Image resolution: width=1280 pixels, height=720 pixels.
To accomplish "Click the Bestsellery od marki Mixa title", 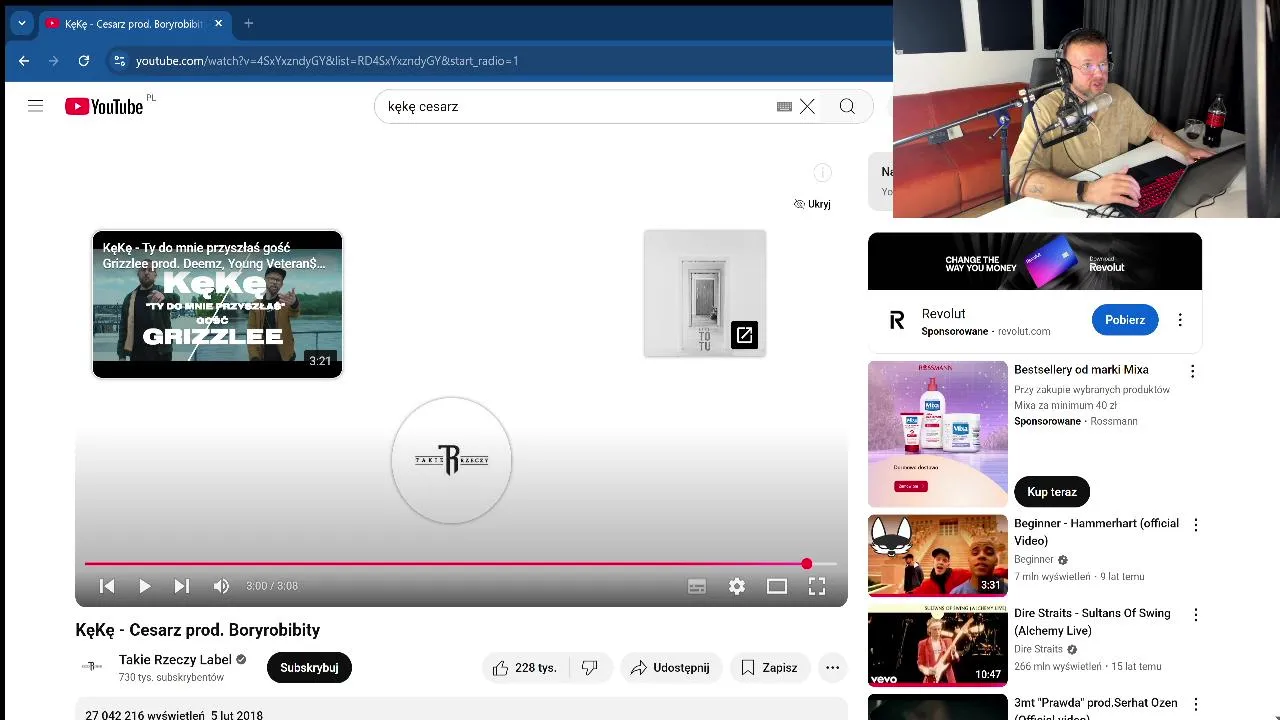I will pyautogui.click(x=1081, y=370).
